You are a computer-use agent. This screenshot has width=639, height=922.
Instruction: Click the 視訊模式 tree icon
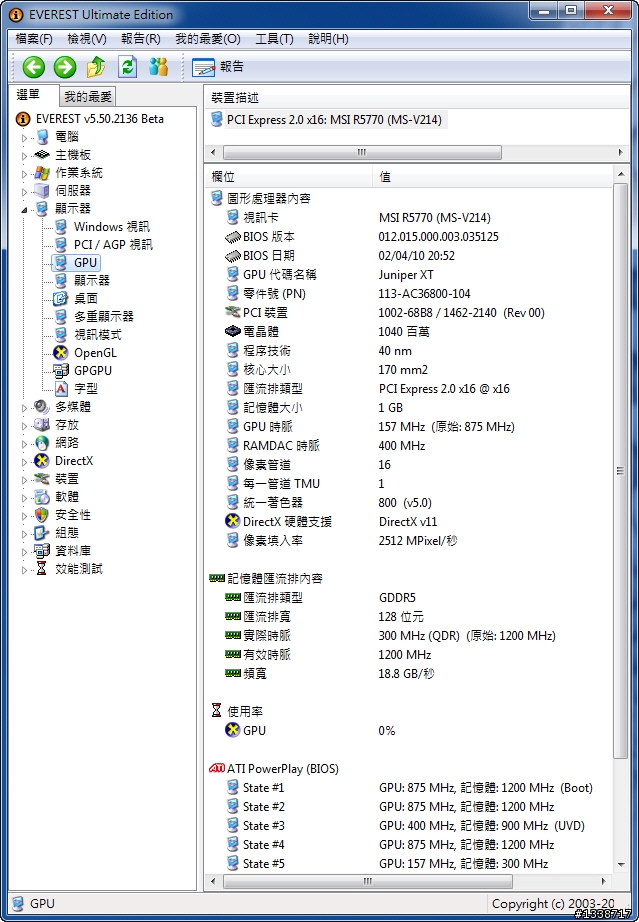point(61,335)
